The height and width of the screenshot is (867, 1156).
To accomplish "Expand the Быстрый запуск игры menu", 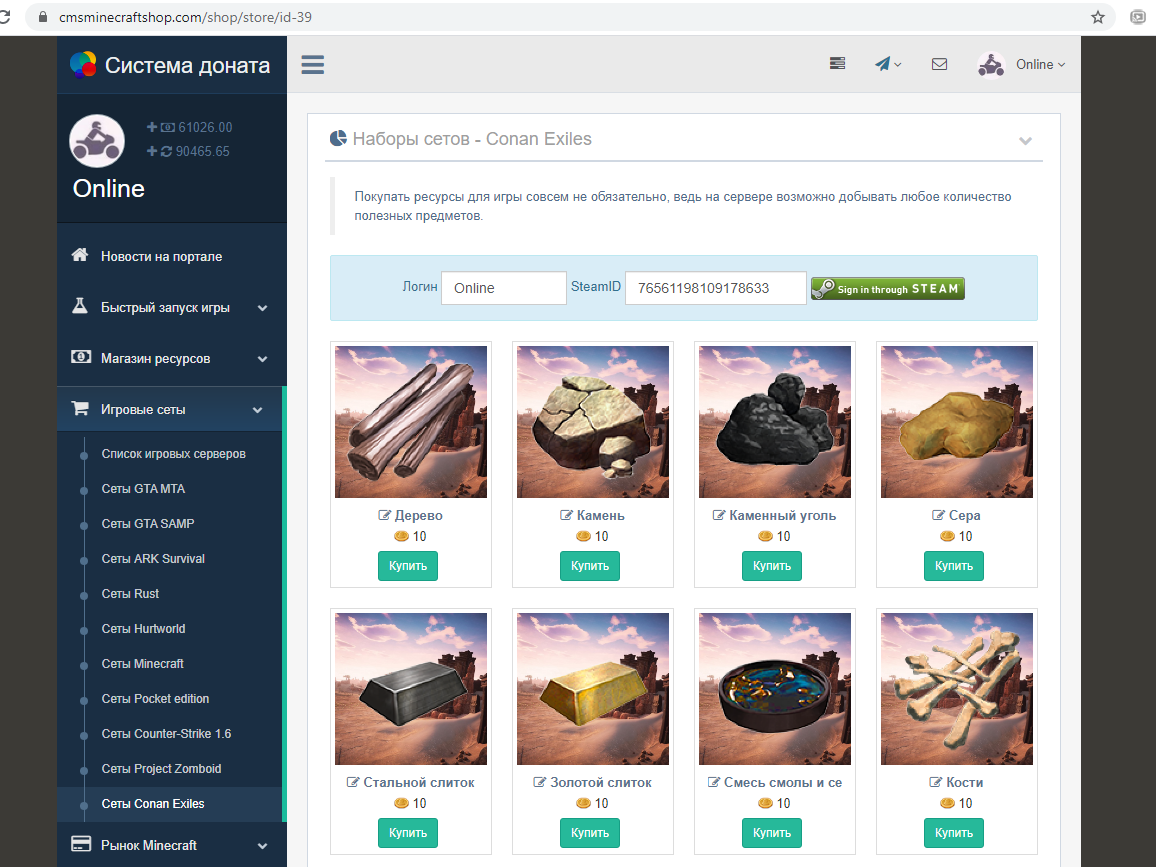I will [171, 308].
